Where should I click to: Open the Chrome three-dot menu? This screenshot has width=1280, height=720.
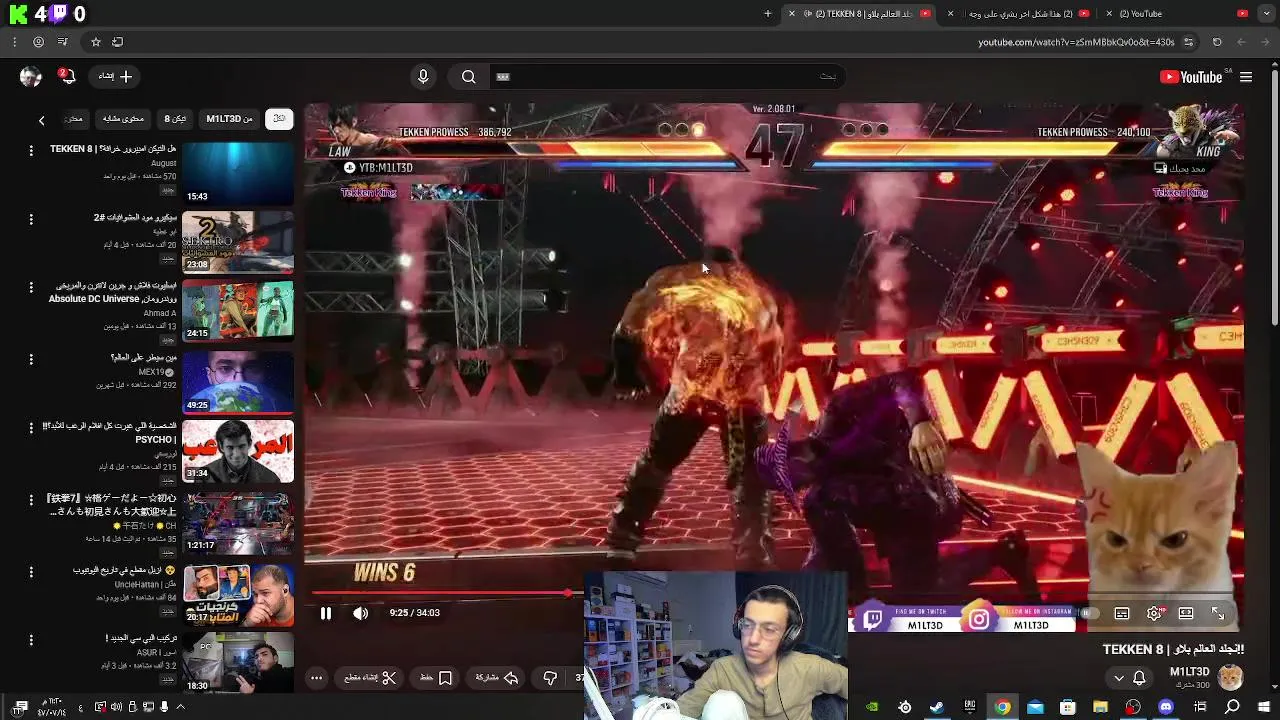point(14,42)
